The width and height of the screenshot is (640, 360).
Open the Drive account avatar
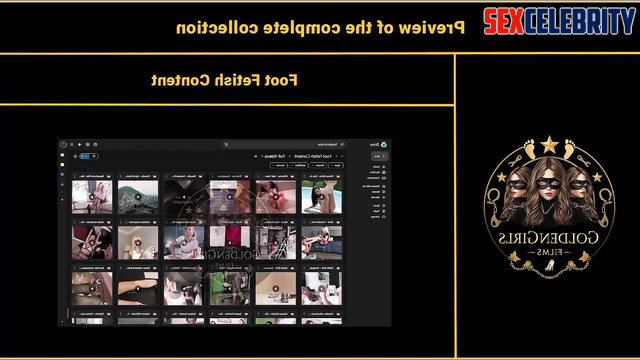point(63,144)
